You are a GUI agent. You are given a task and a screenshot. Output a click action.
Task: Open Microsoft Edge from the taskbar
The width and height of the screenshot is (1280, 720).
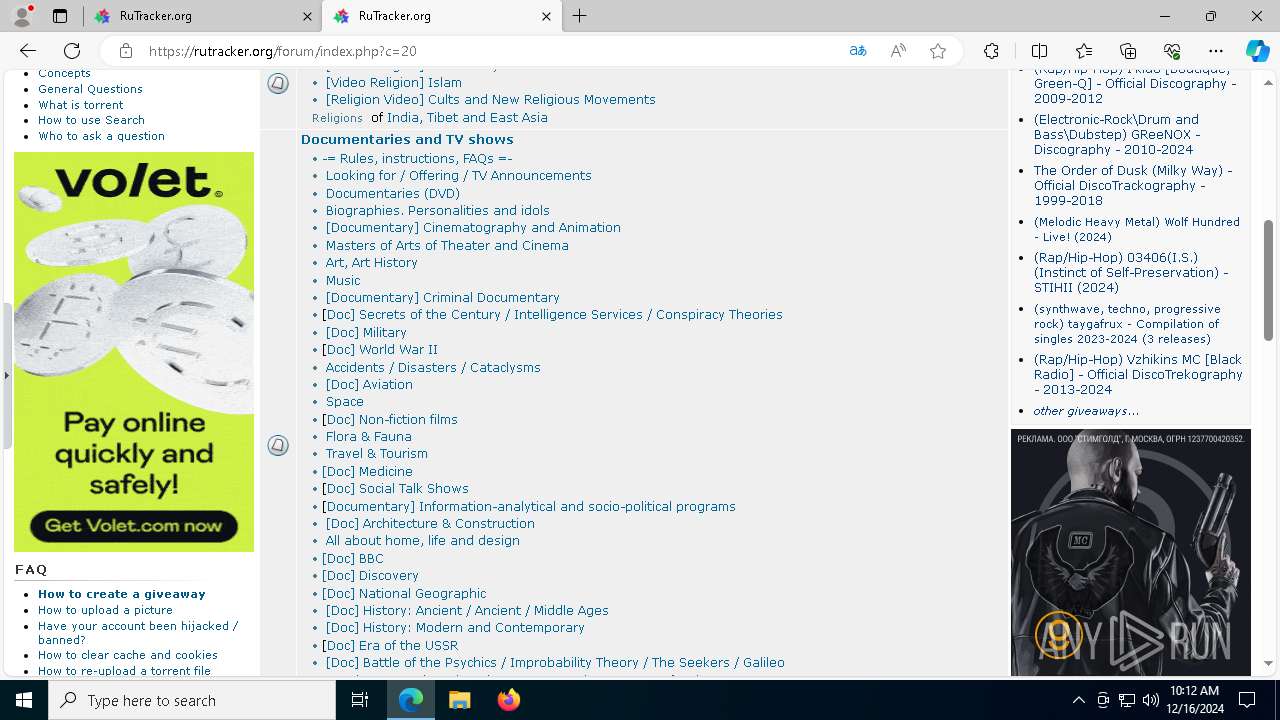[x=411, y=700]
